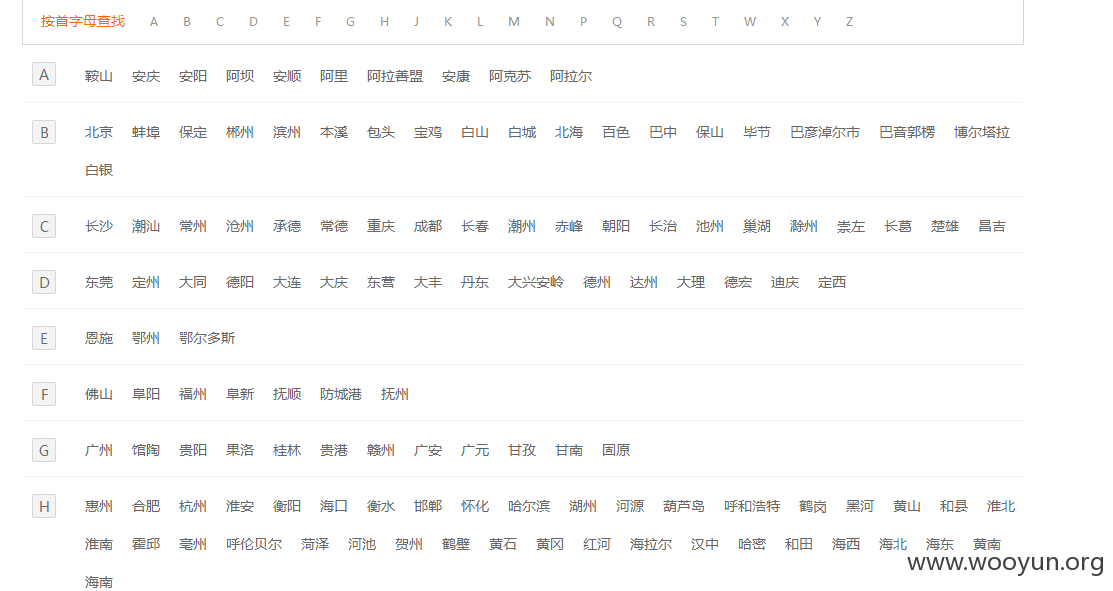This screenshot has height=591, width=1113.
Task: Click the boxed H badge beside 惠州
Action: [44, 507]
